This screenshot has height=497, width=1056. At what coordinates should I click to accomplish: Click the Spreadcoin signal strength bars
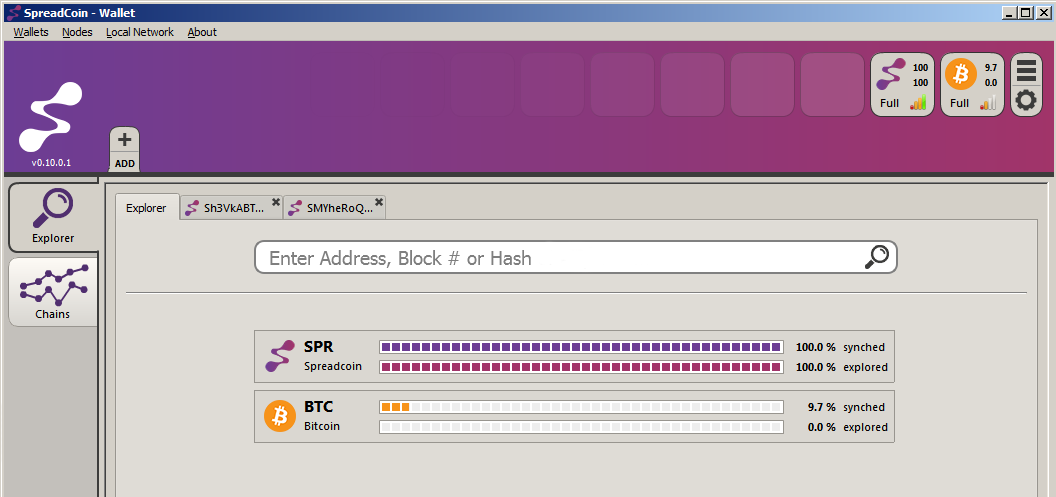click(918, 103)
